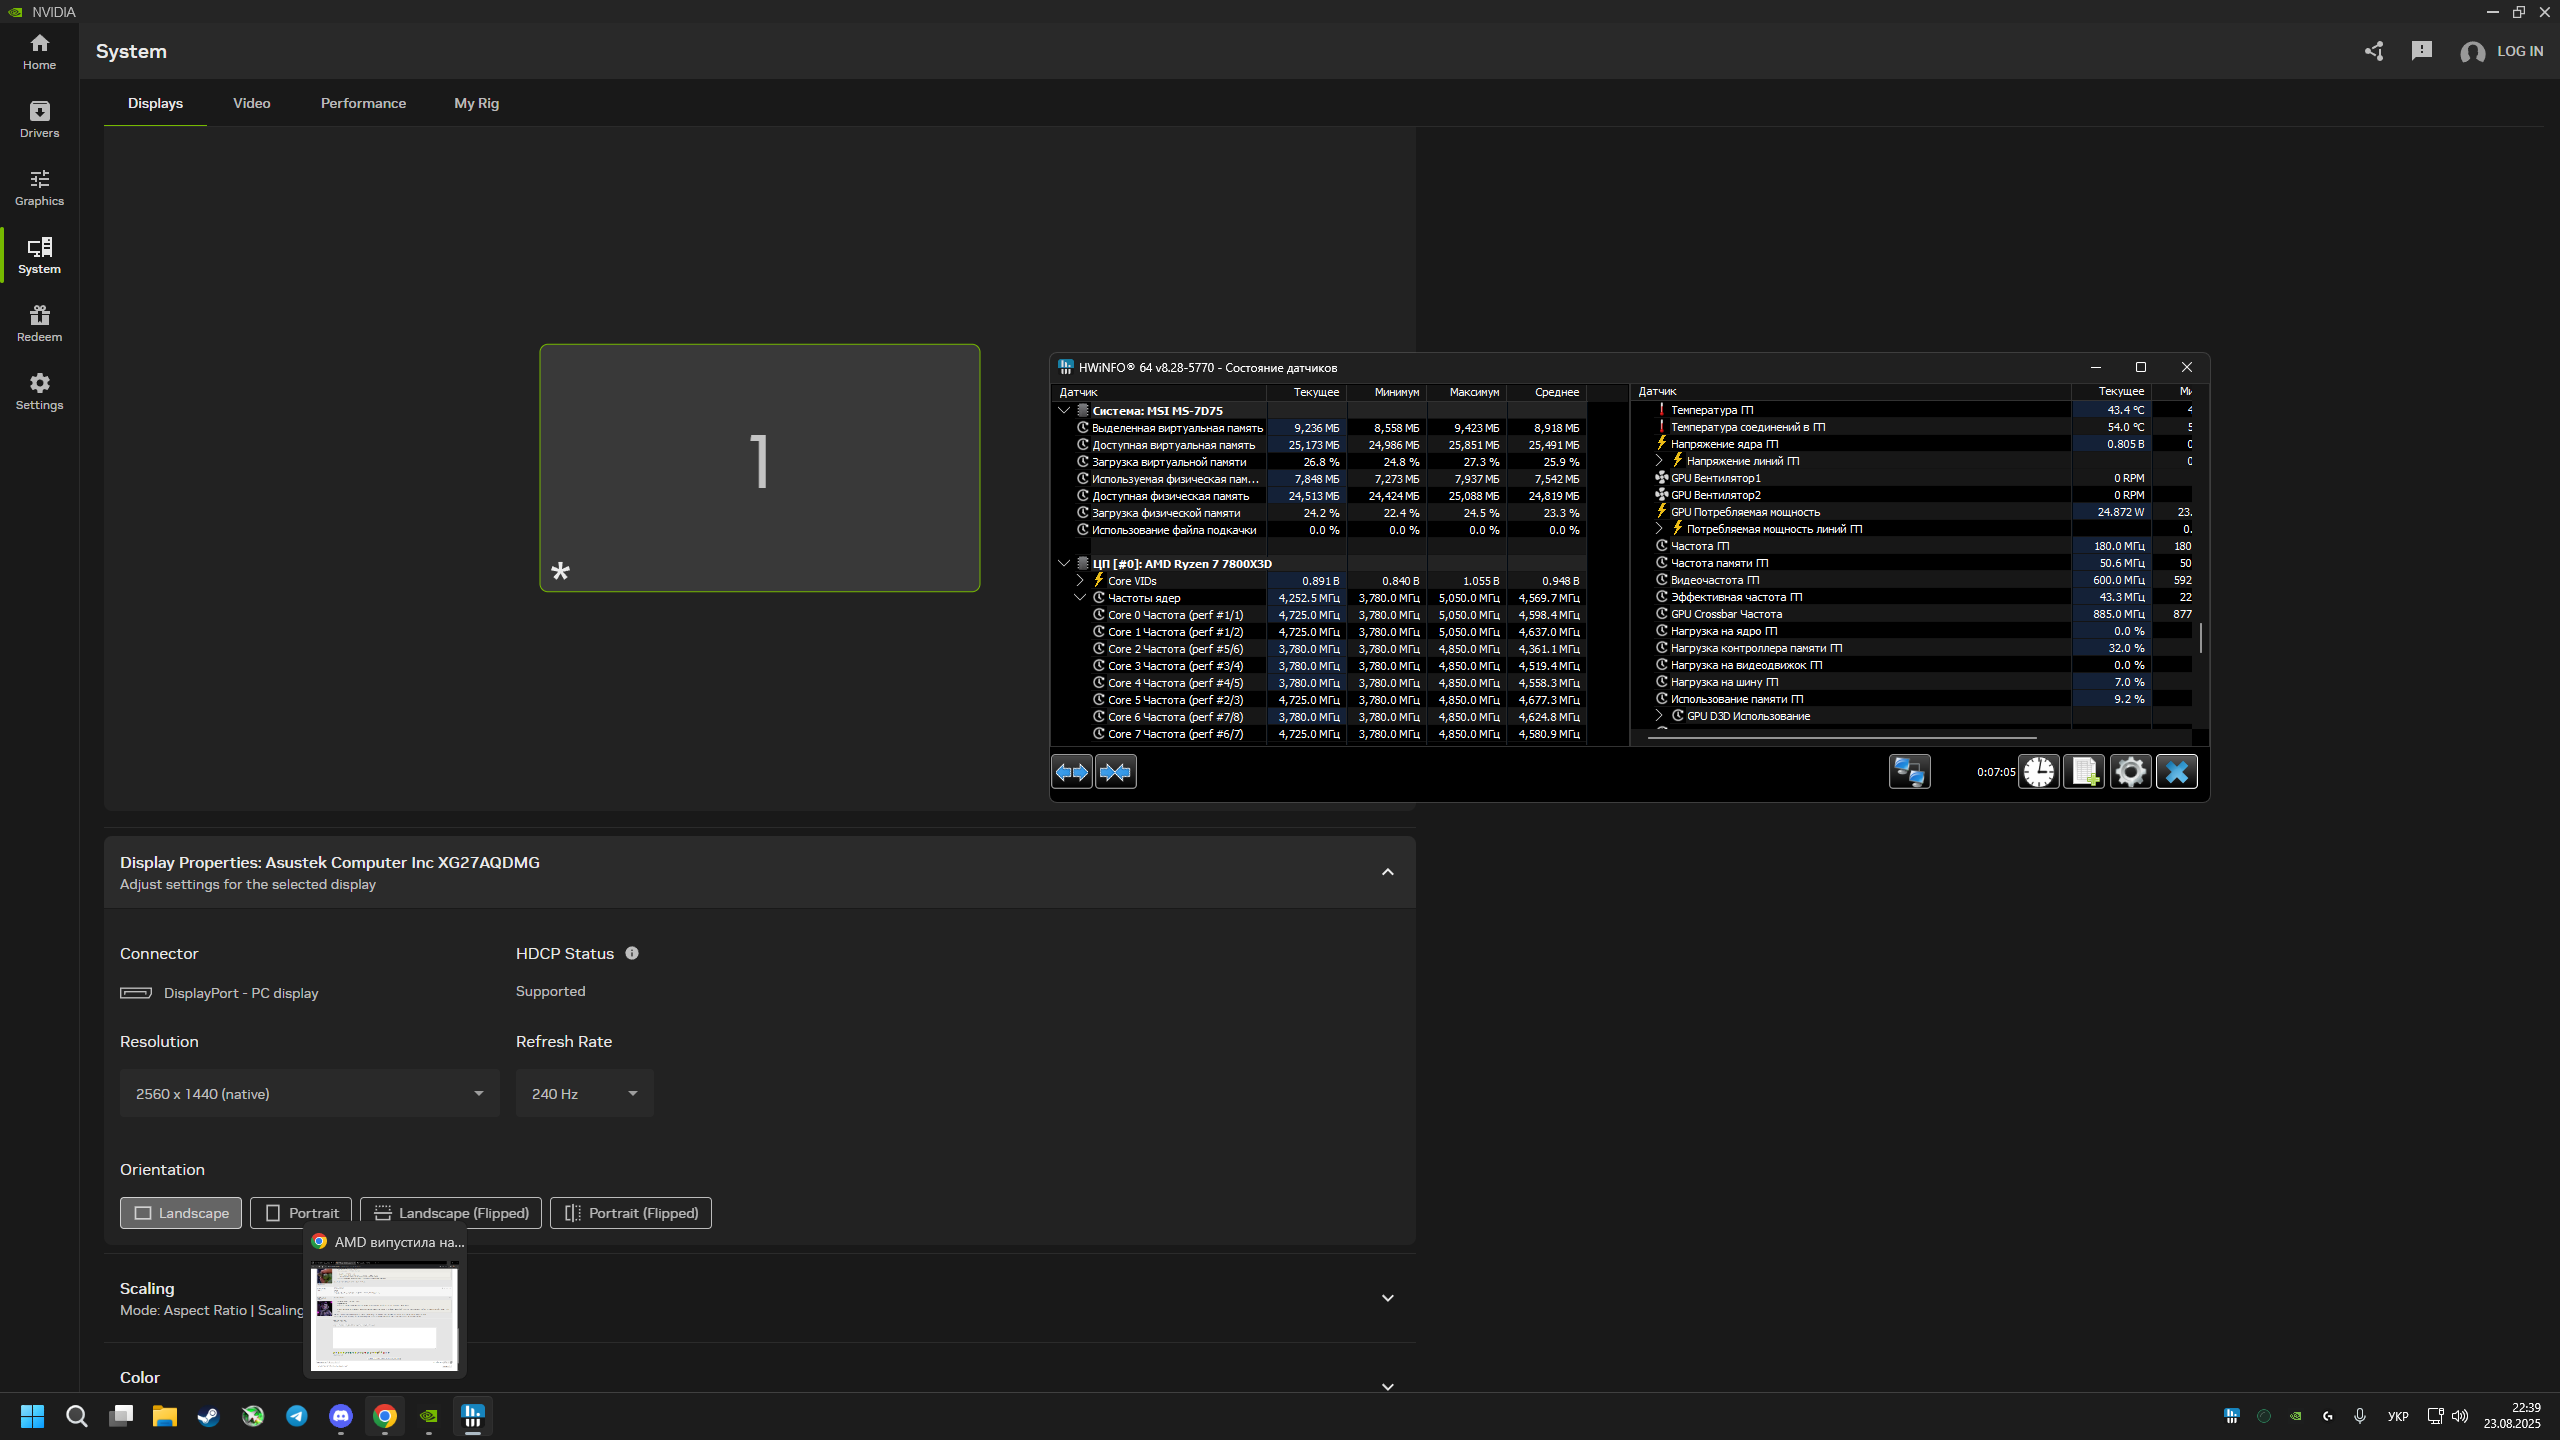Click the Chrome preview thumbnail AMD випустила
The width and height of the screenshot is (2560, 1440).
click(385, 1314)
